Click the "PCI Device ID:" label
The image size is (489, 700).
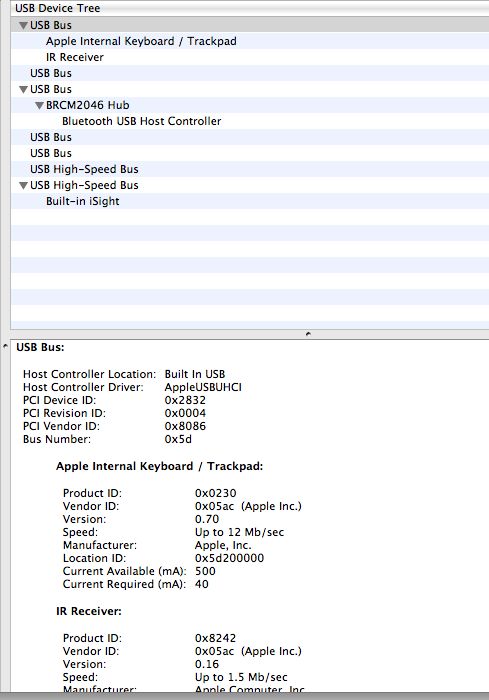click(x=59, y=400)
